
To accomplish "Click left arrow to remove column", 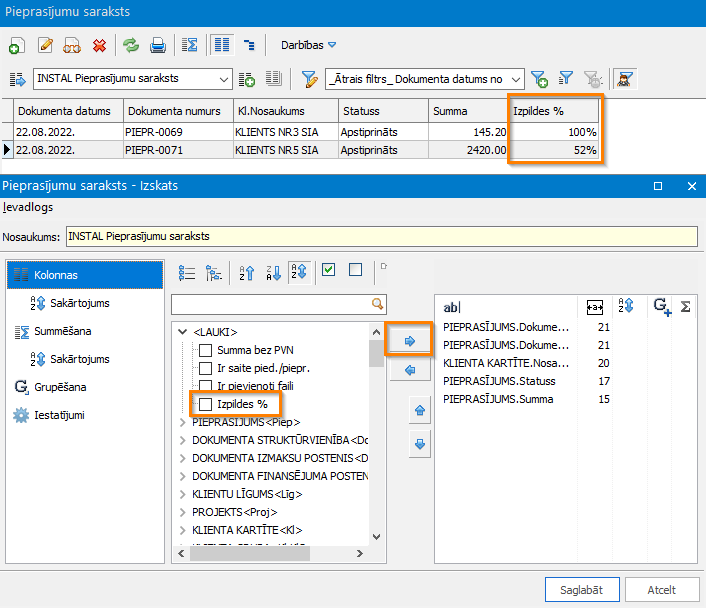I will click(x=409, y=369).
